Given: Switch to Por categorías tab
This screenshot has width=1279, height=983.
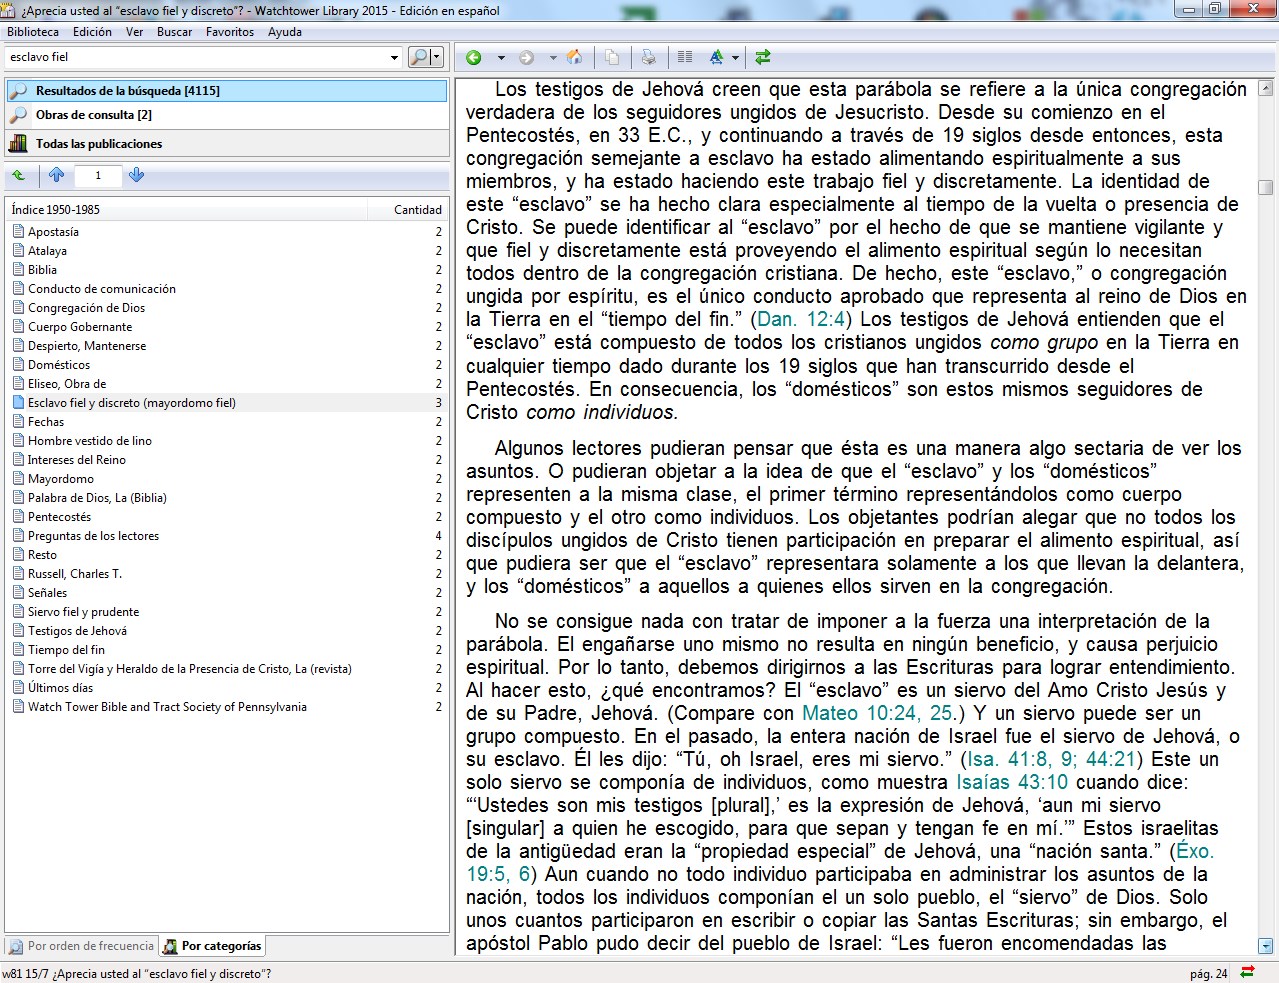Looking at the screenshot, I should coord(212,946).
